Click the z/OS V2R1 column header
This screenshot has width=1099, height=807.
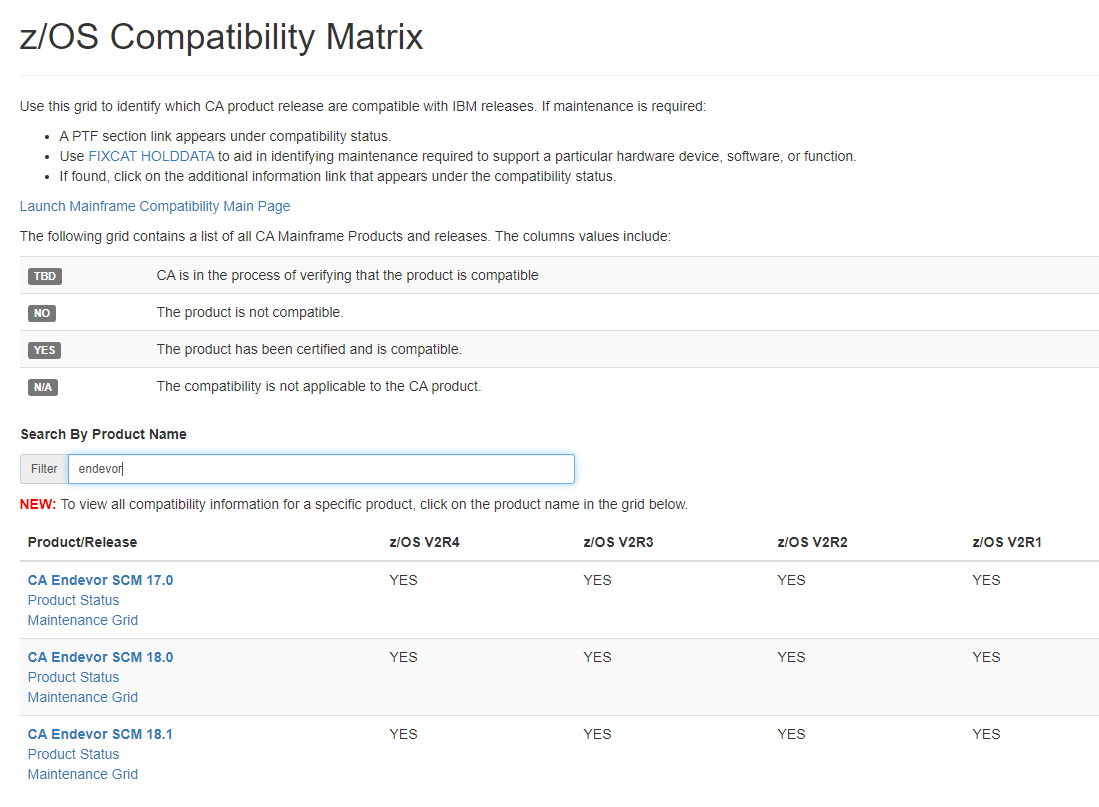coord(1007,542)
